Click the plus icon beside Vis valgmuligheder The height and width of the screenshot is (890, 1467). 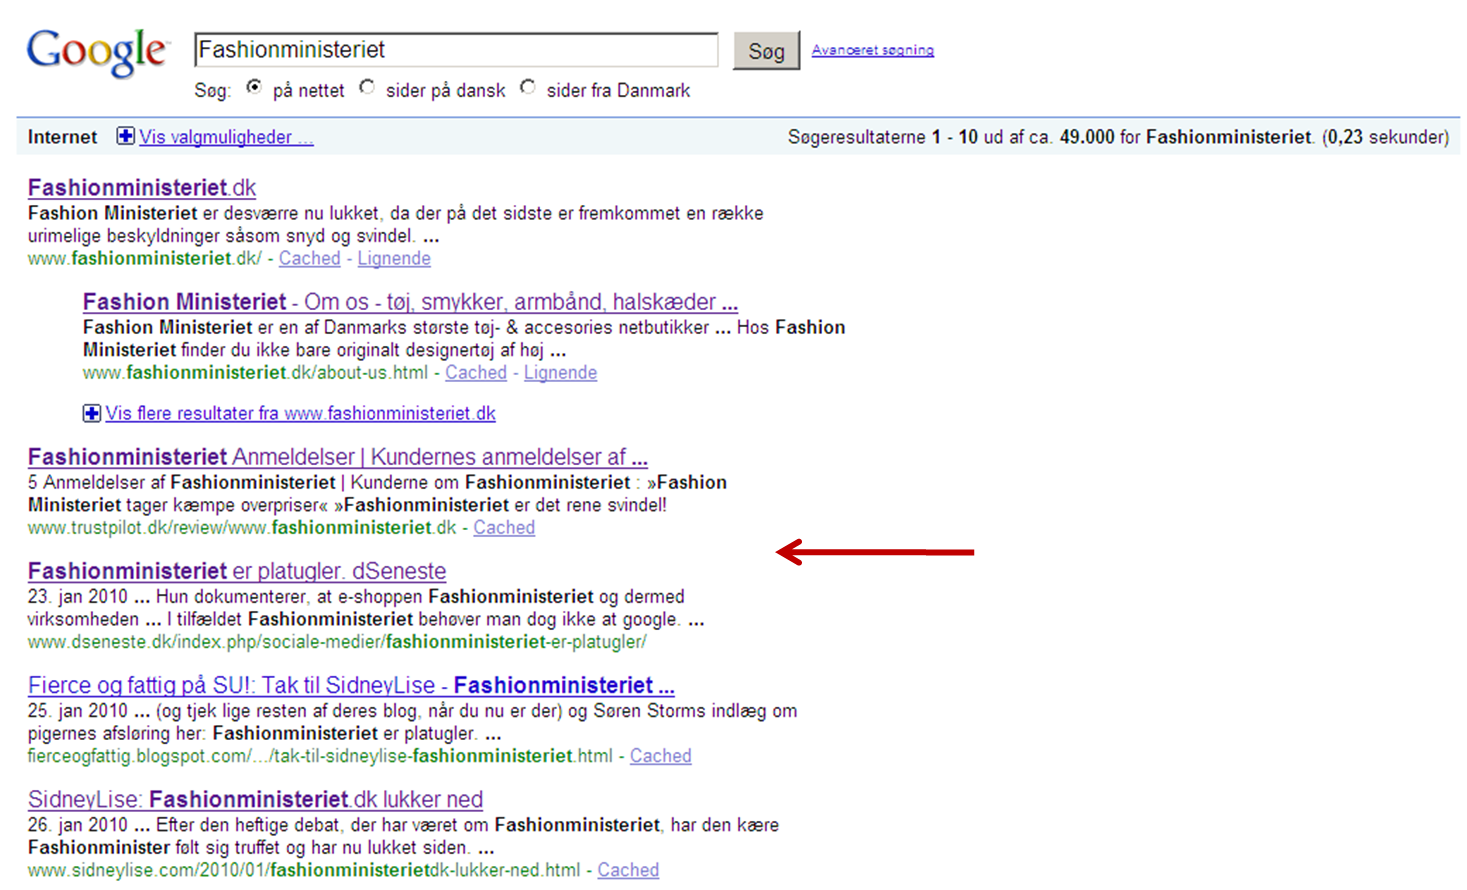point(125,136)
